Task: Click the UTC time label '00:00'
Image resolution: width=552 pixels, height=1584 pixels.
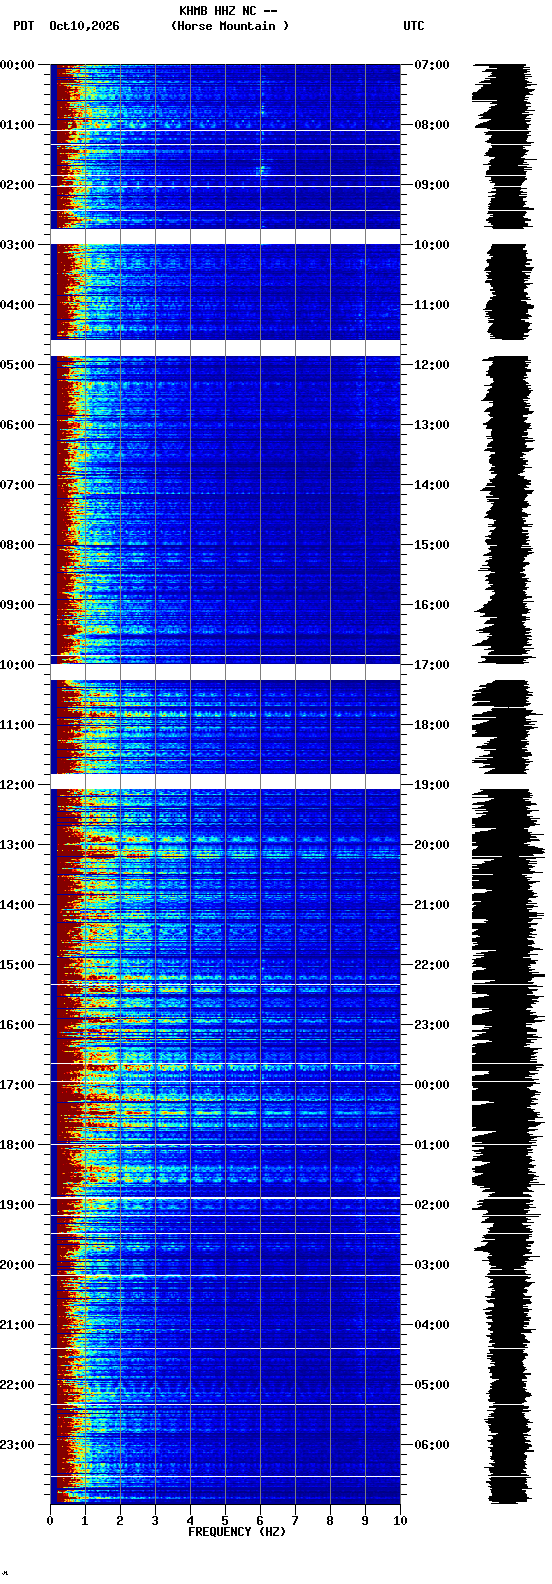Action: [432, 1085]
